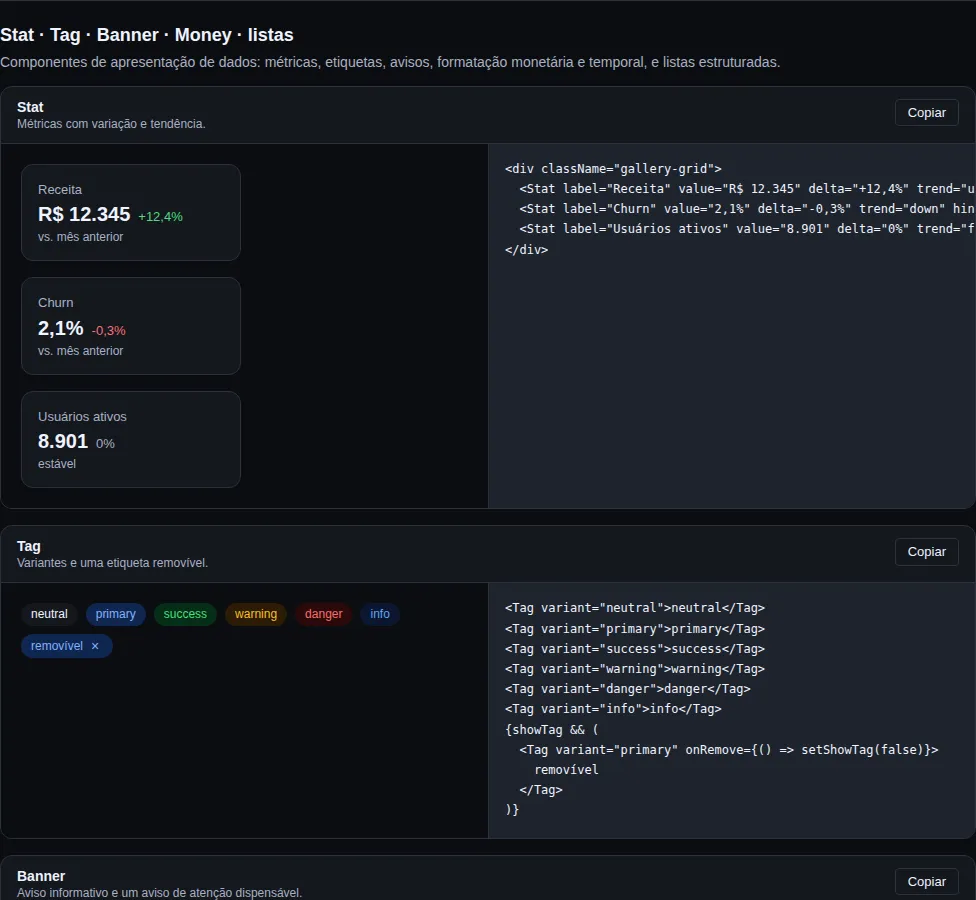Remove the removível tag via its × icon

click(95, 646)
